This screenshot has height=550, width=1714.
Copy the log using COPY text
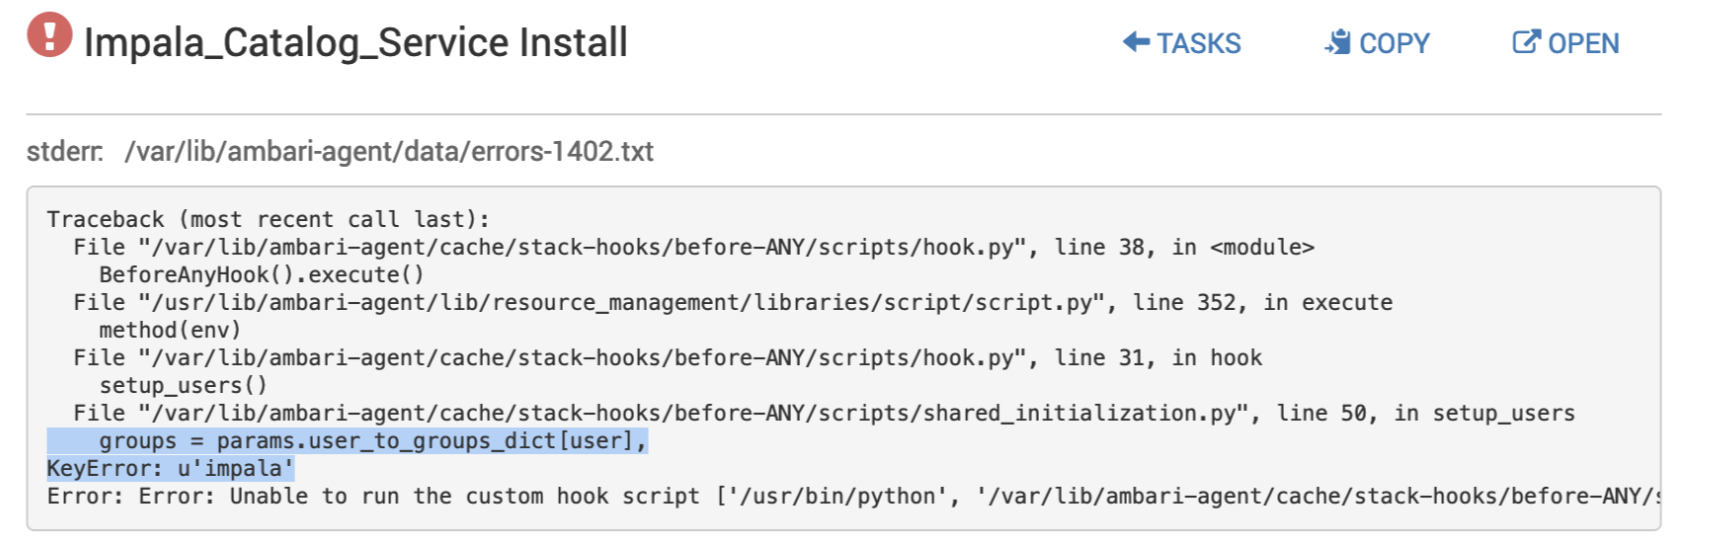pos(1394,43)
